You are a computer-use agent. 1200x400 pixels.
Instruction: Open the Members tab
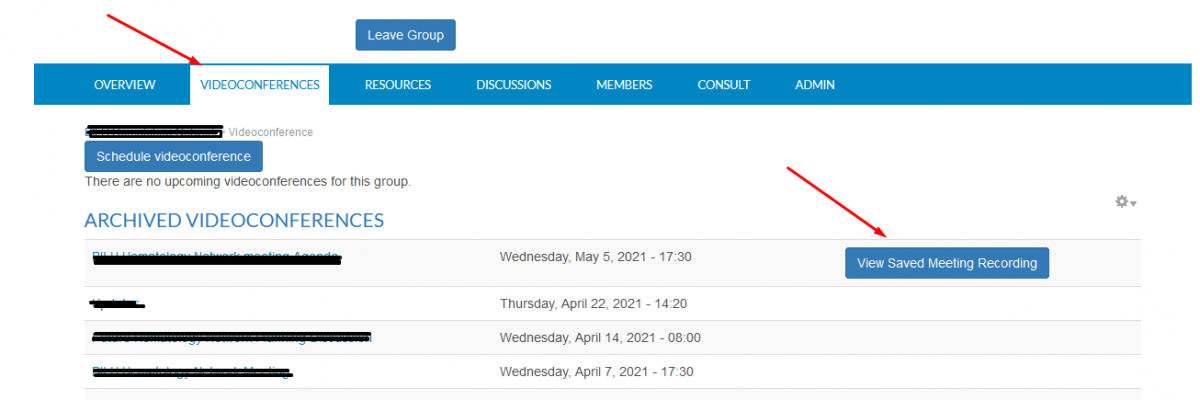(624, 85)
